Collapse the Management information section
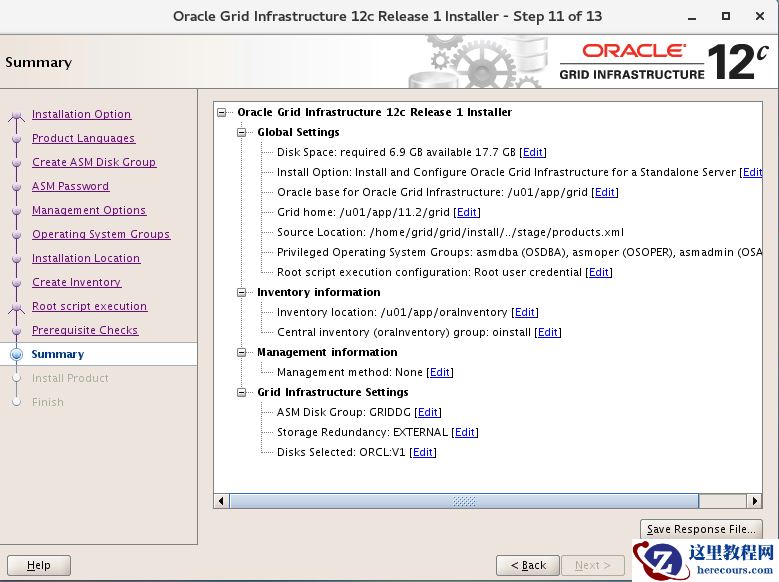This screenshot has height=582, width=779. 241,352
